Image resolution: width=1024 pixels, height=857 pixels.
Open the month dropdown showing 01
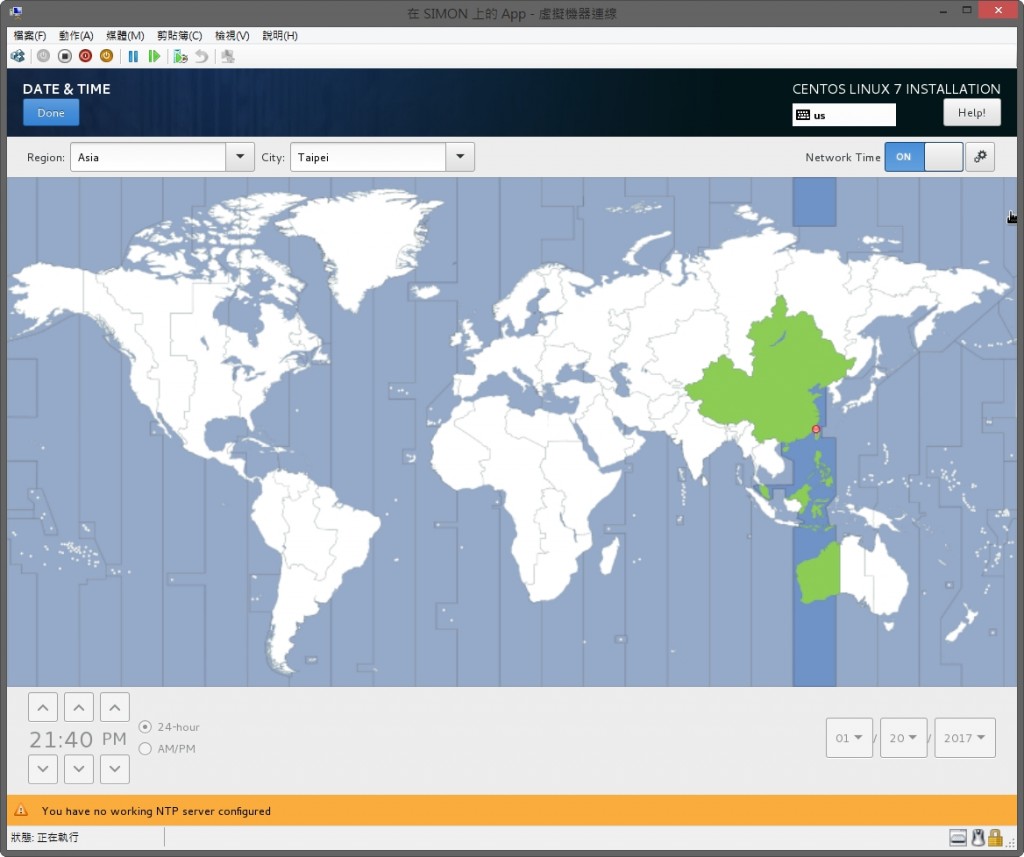849,737
